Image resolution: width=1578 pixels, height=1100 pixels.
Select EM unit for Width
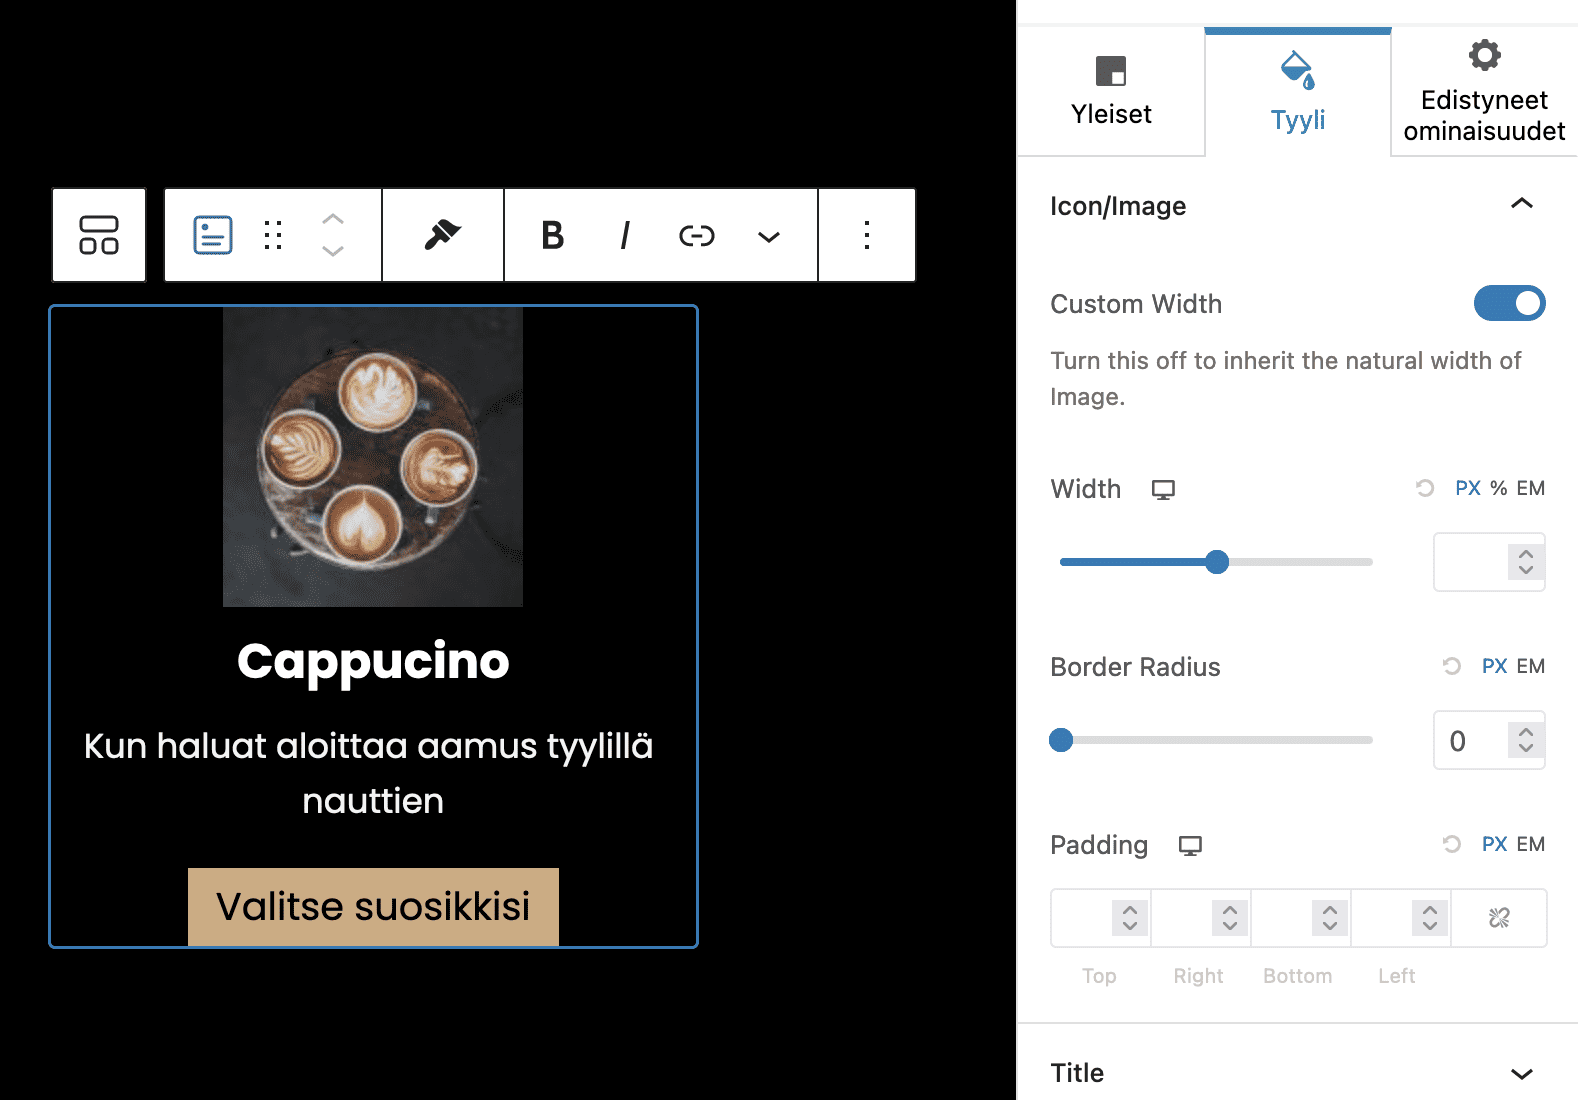tap(1531, 488)
